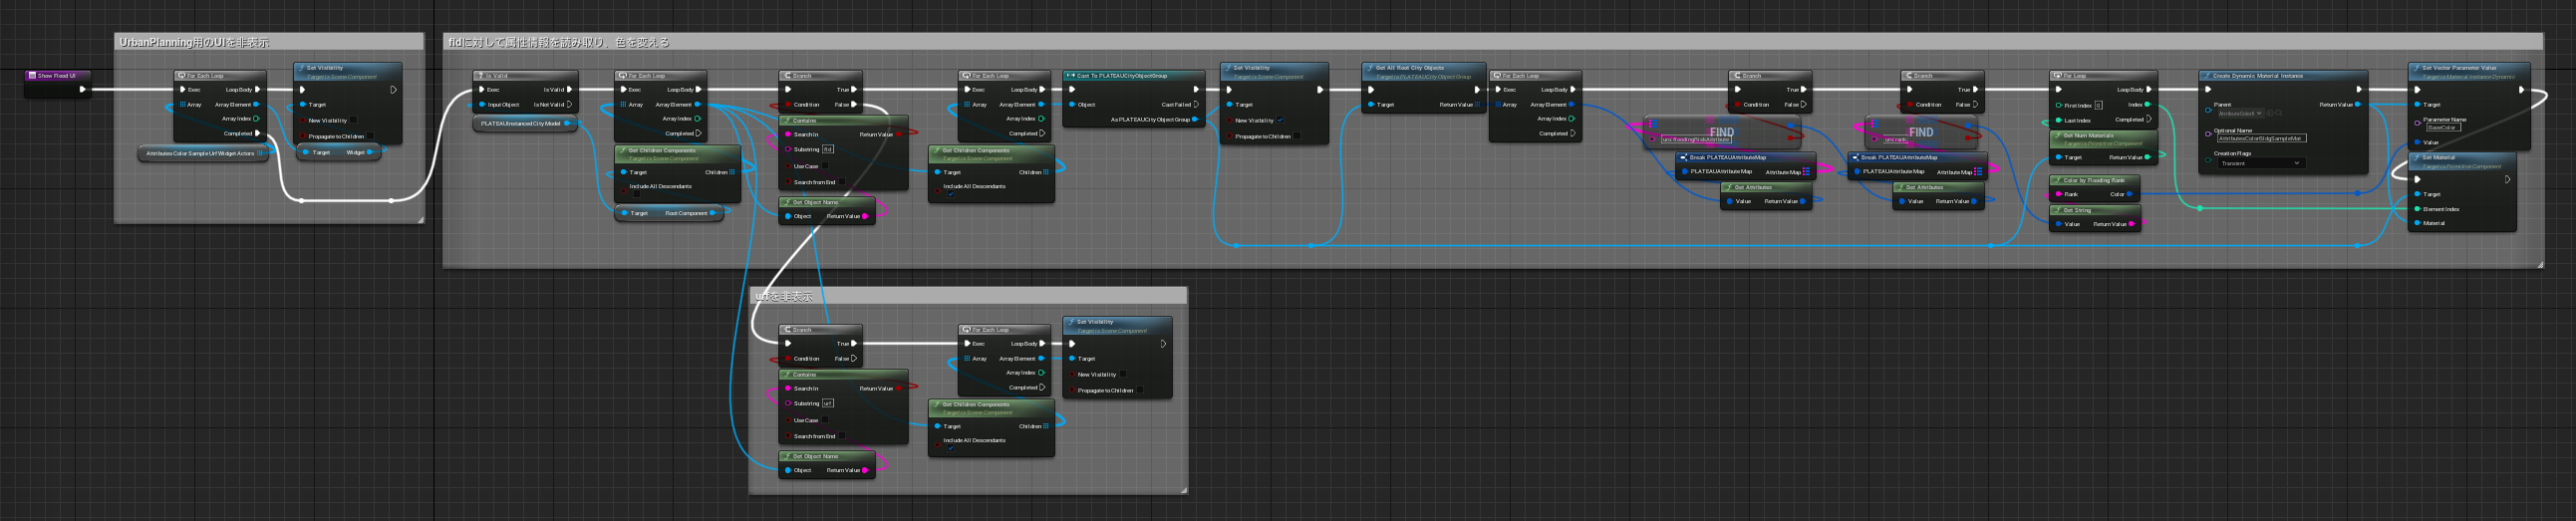
Task: Click resize handle of the urf comment box
Action: click(x=1184, y=490)
